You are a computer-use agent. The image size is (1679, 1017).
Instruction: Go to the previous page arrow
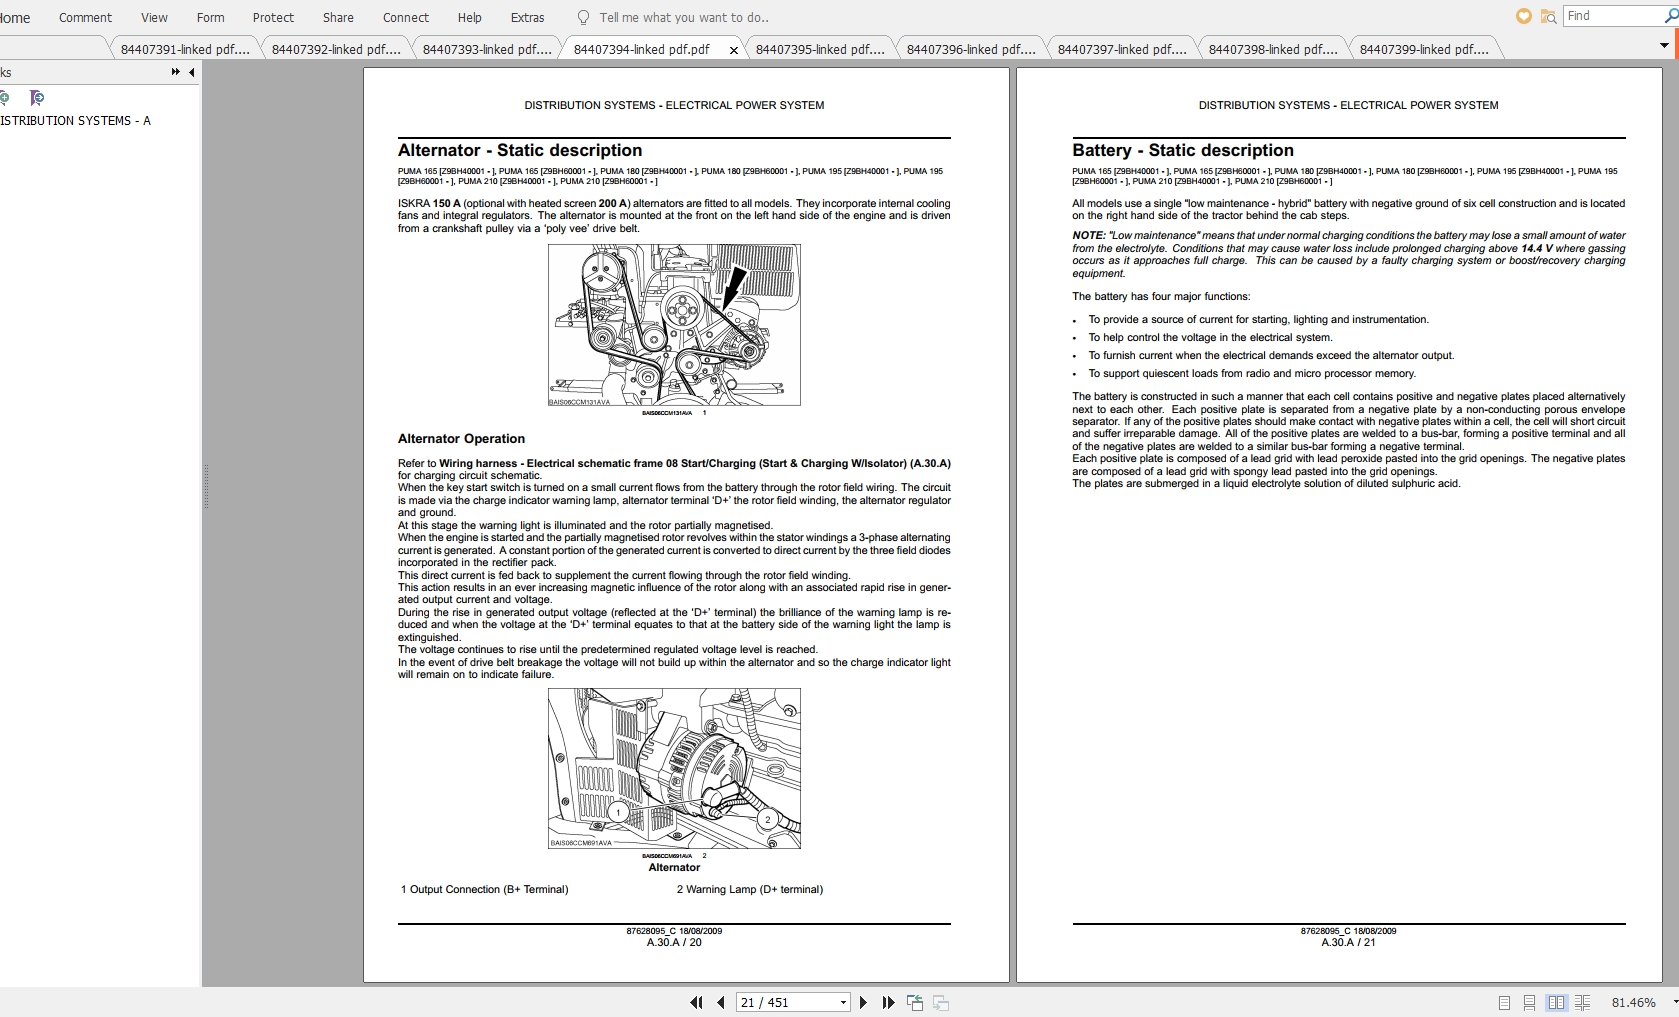pos(720,1002)
